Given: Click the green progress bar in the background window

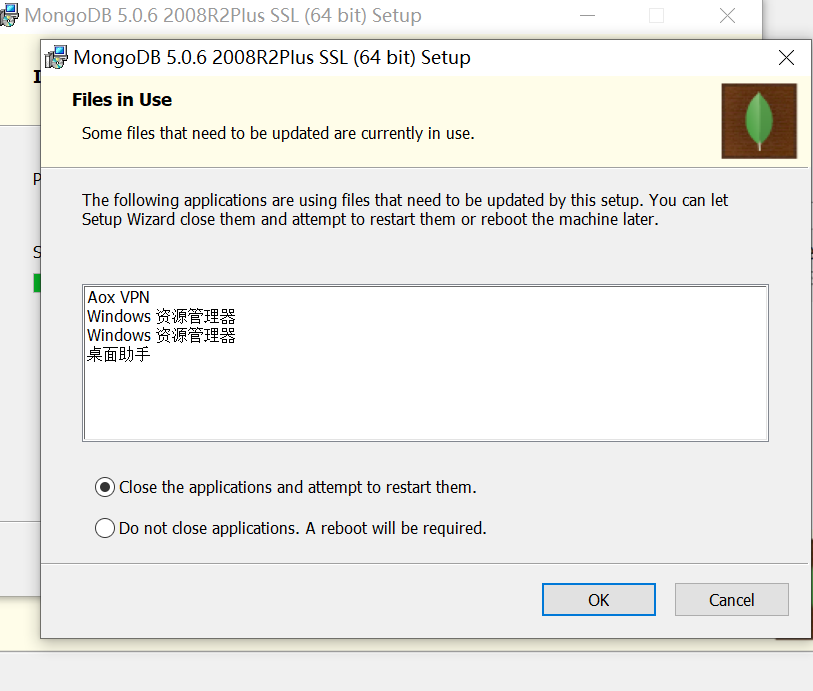Looking at the screenshot, I should pyautogui.click(x=37, y=283).
